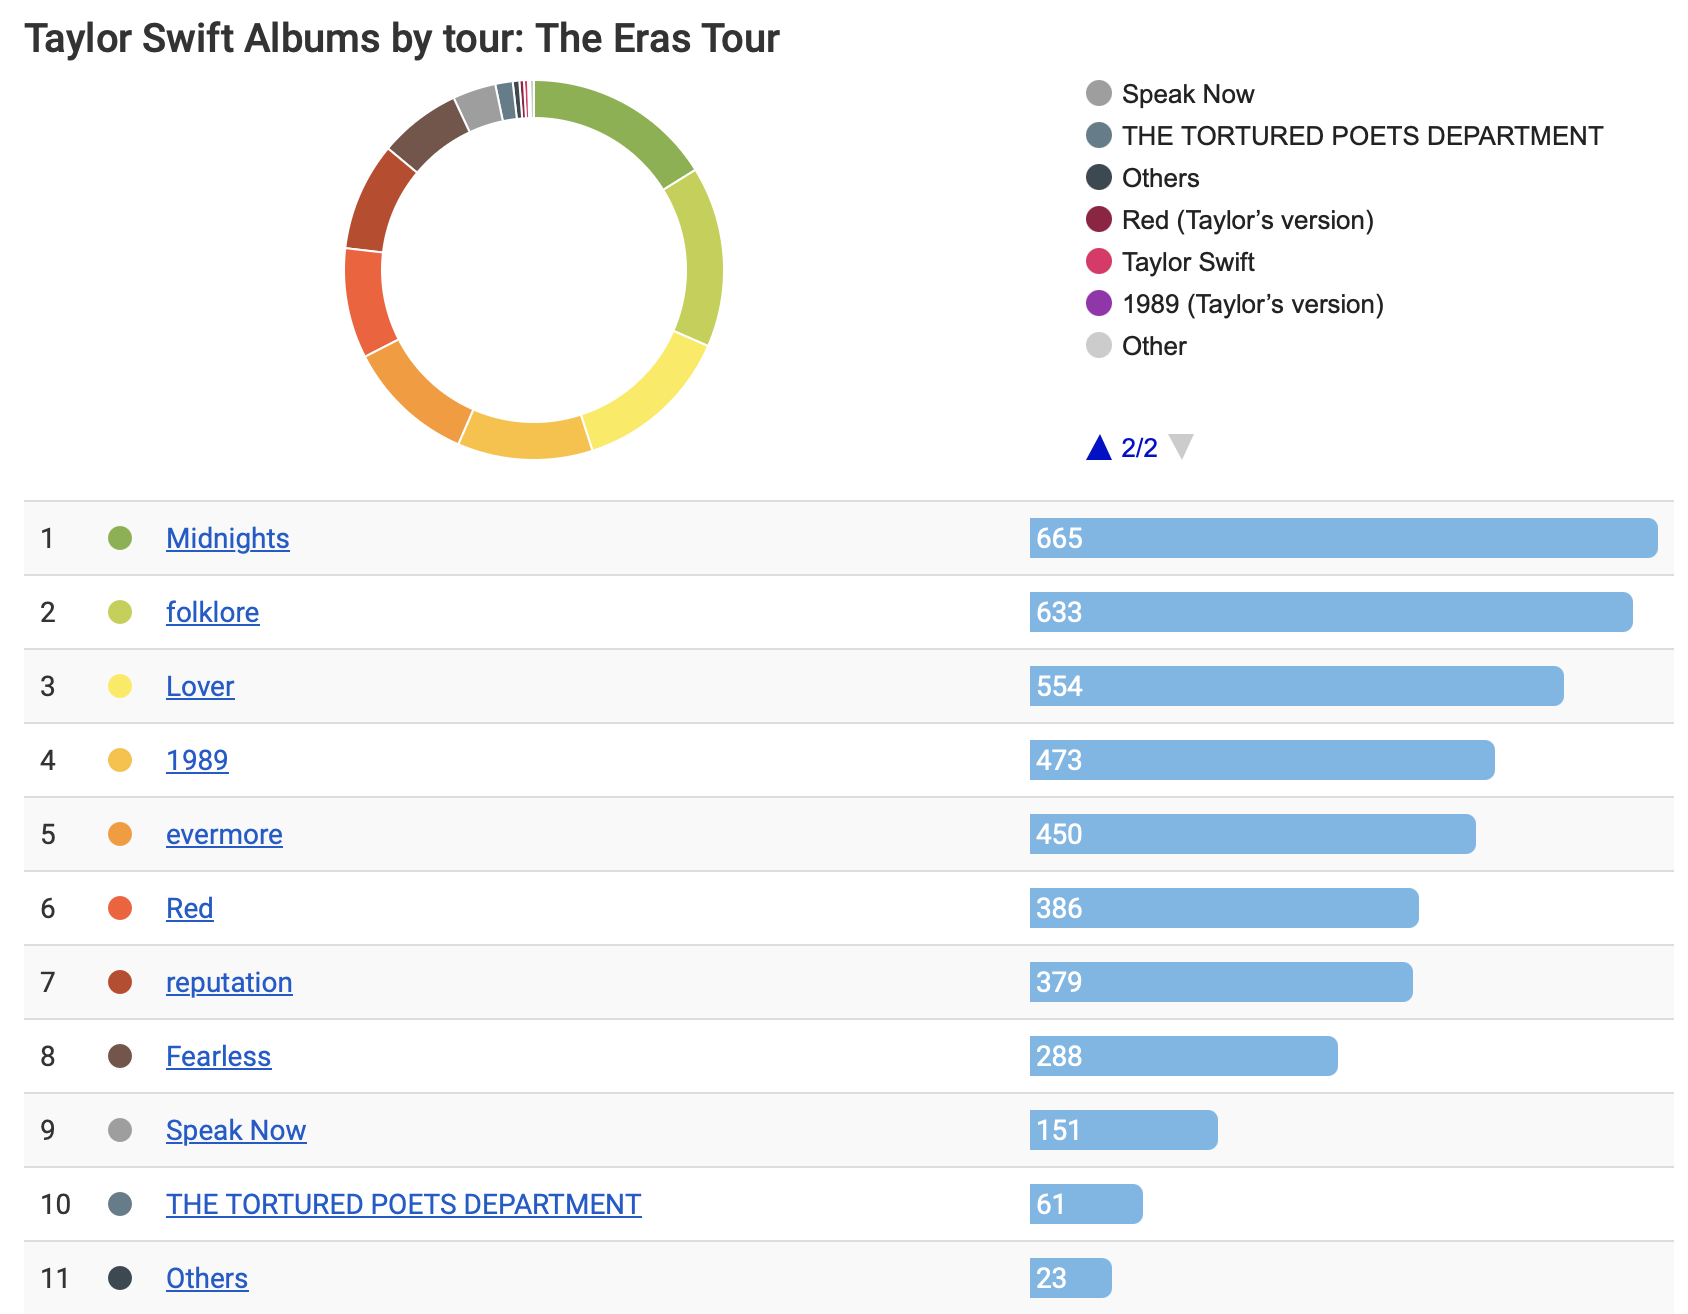Open the Speak Now album link
This screenshot has height=1314, width=1688.
[236, 1130]
